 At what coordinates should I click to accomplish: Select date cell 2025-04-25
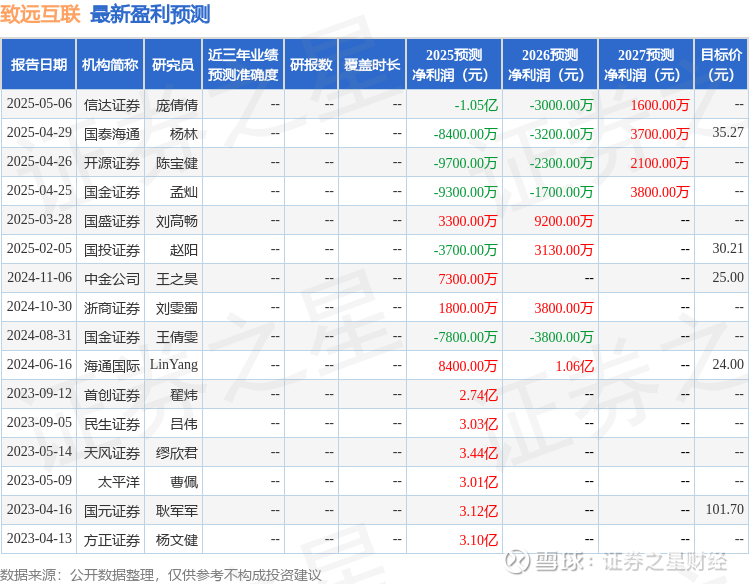(x=39, y=191)
